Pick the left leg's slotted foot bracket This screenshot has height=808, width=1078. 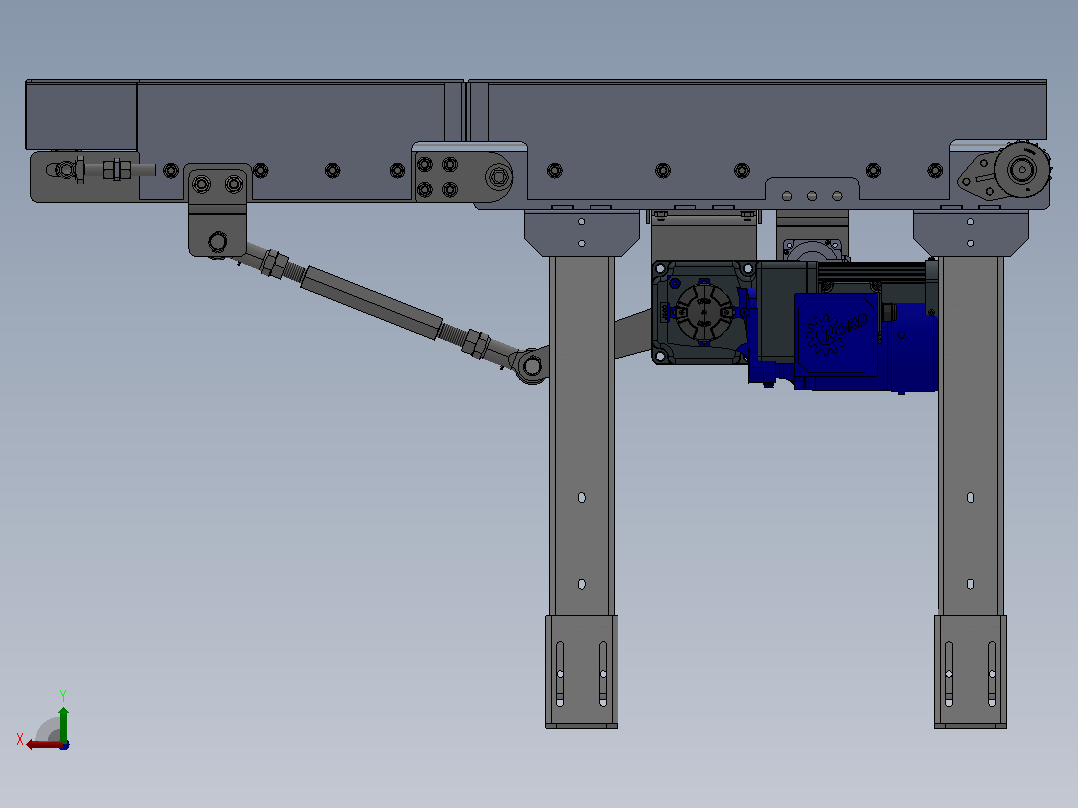click(581, 671)
